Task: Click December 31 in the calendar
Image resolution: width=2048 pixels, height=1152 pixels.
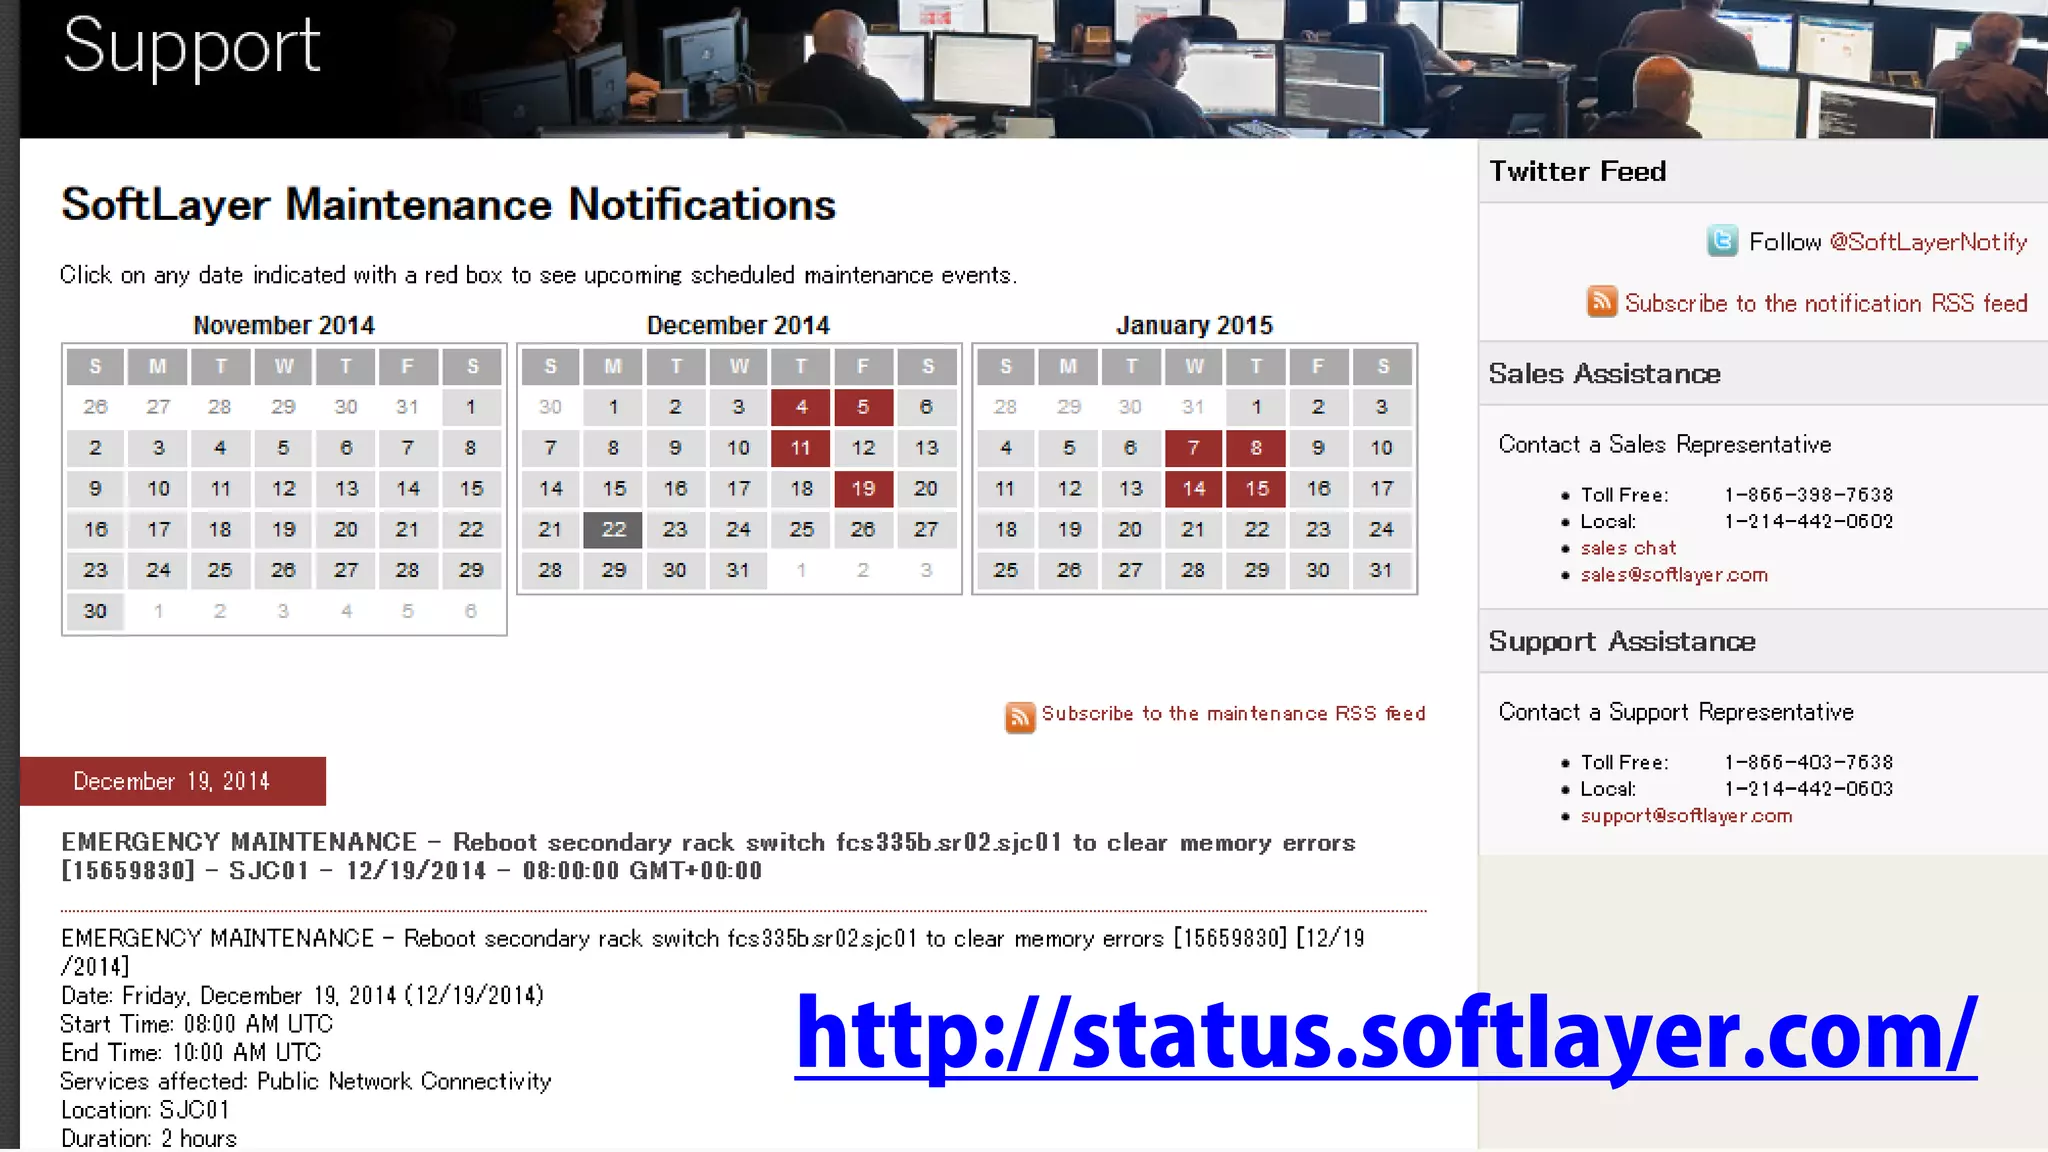Action: coord(738,570)
